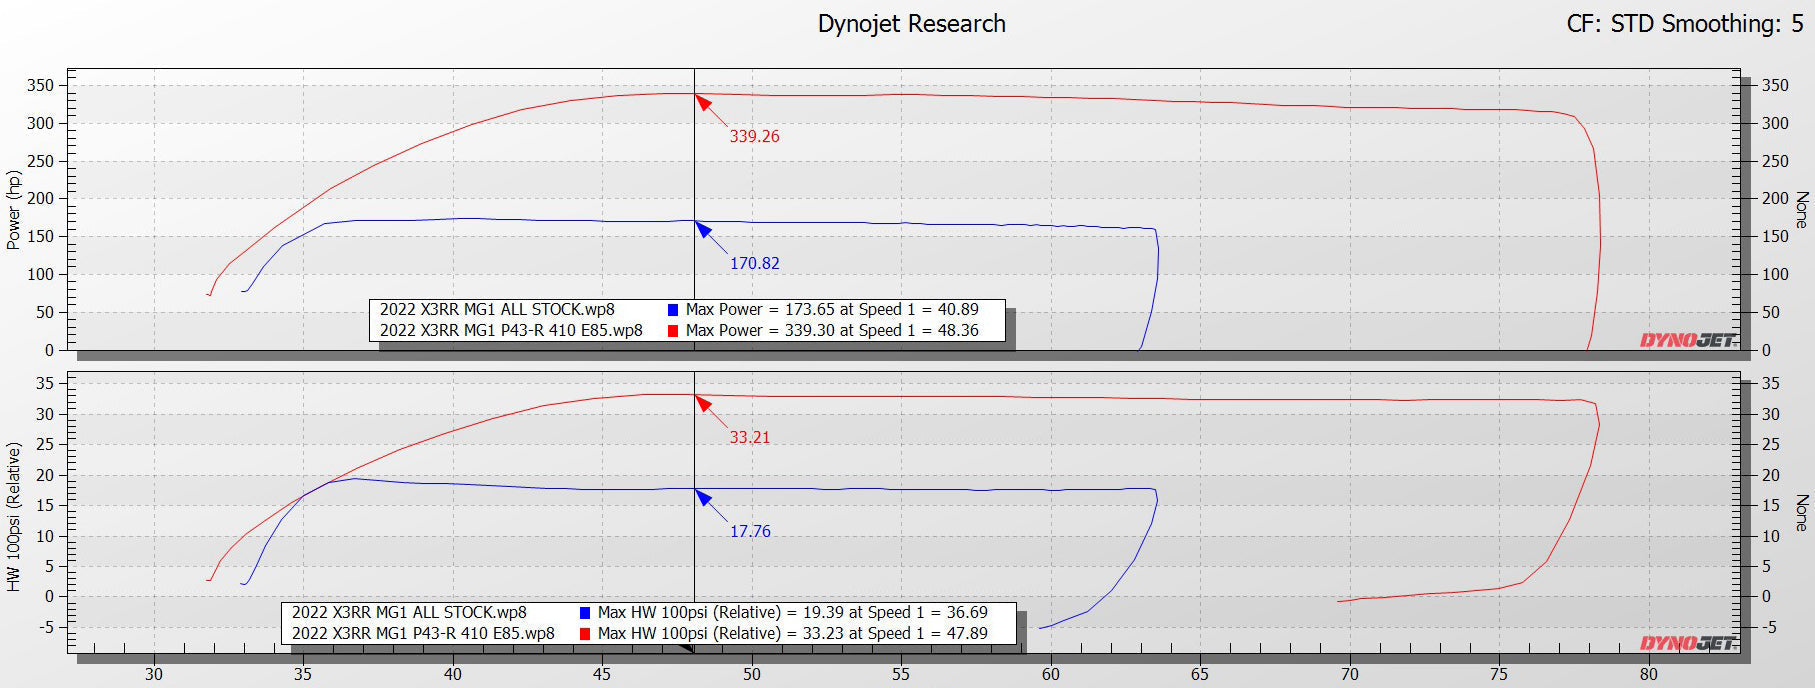
Task: Click the 17.76 value label on pressure graph
Action: [750, 532]
